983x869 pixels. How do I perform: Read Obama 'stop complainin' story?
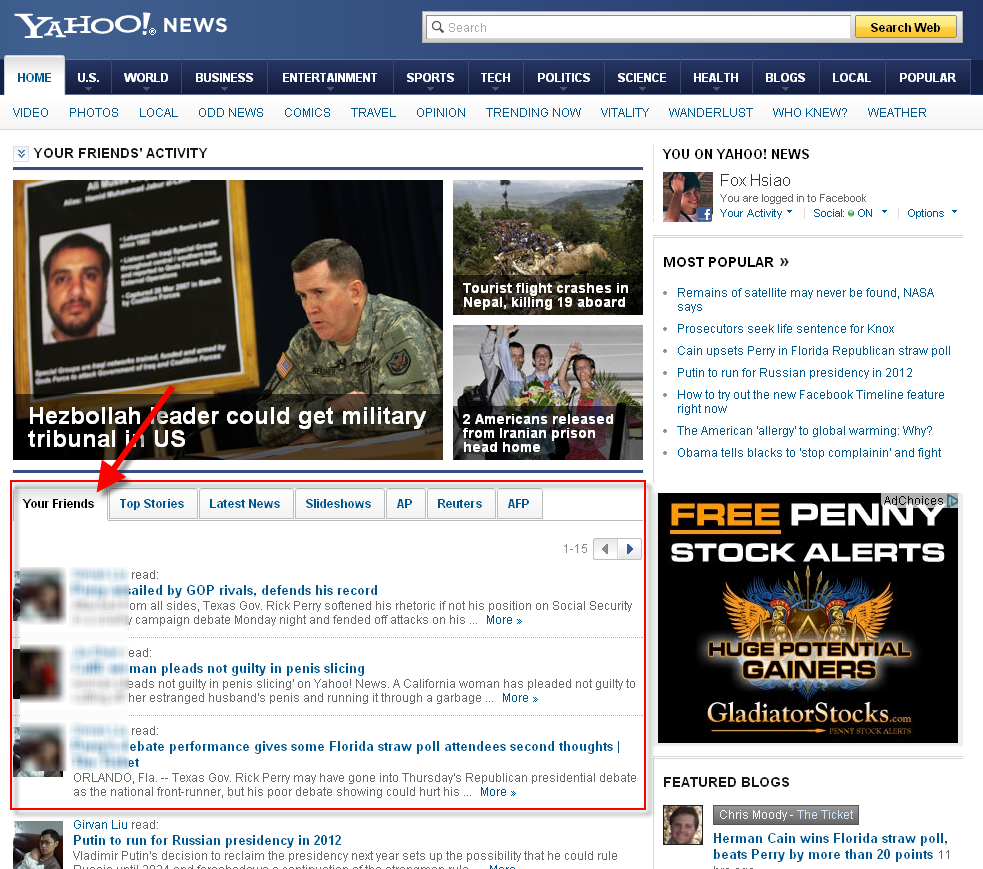coord(809,453)
